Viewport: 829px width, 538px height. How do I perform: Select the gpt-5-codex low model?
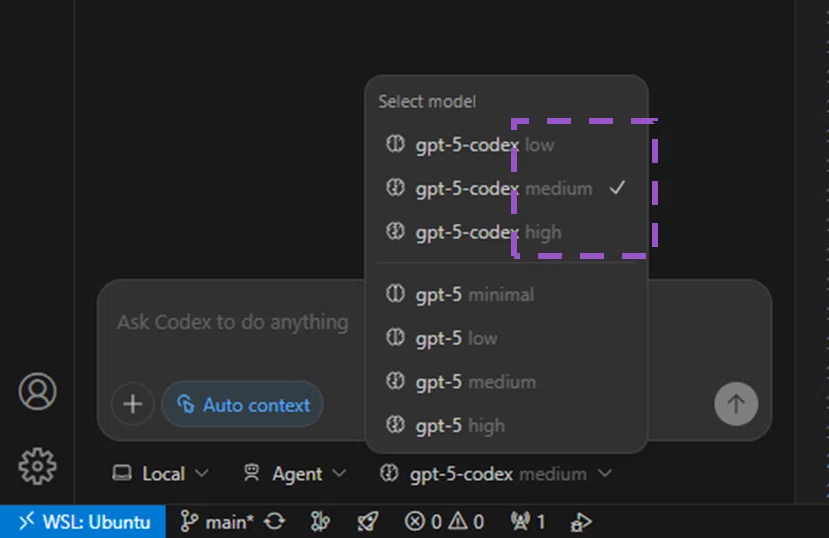point(506,144)
